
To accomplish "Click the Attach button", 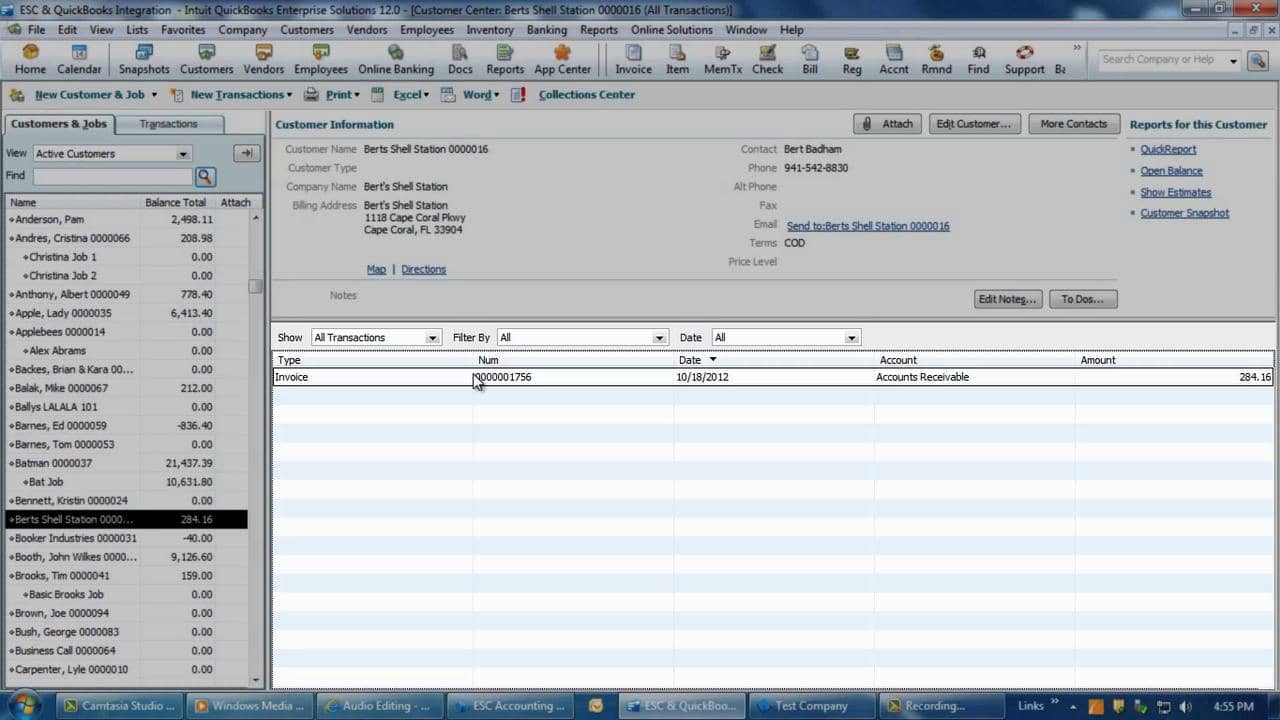I will coord(887,124).
